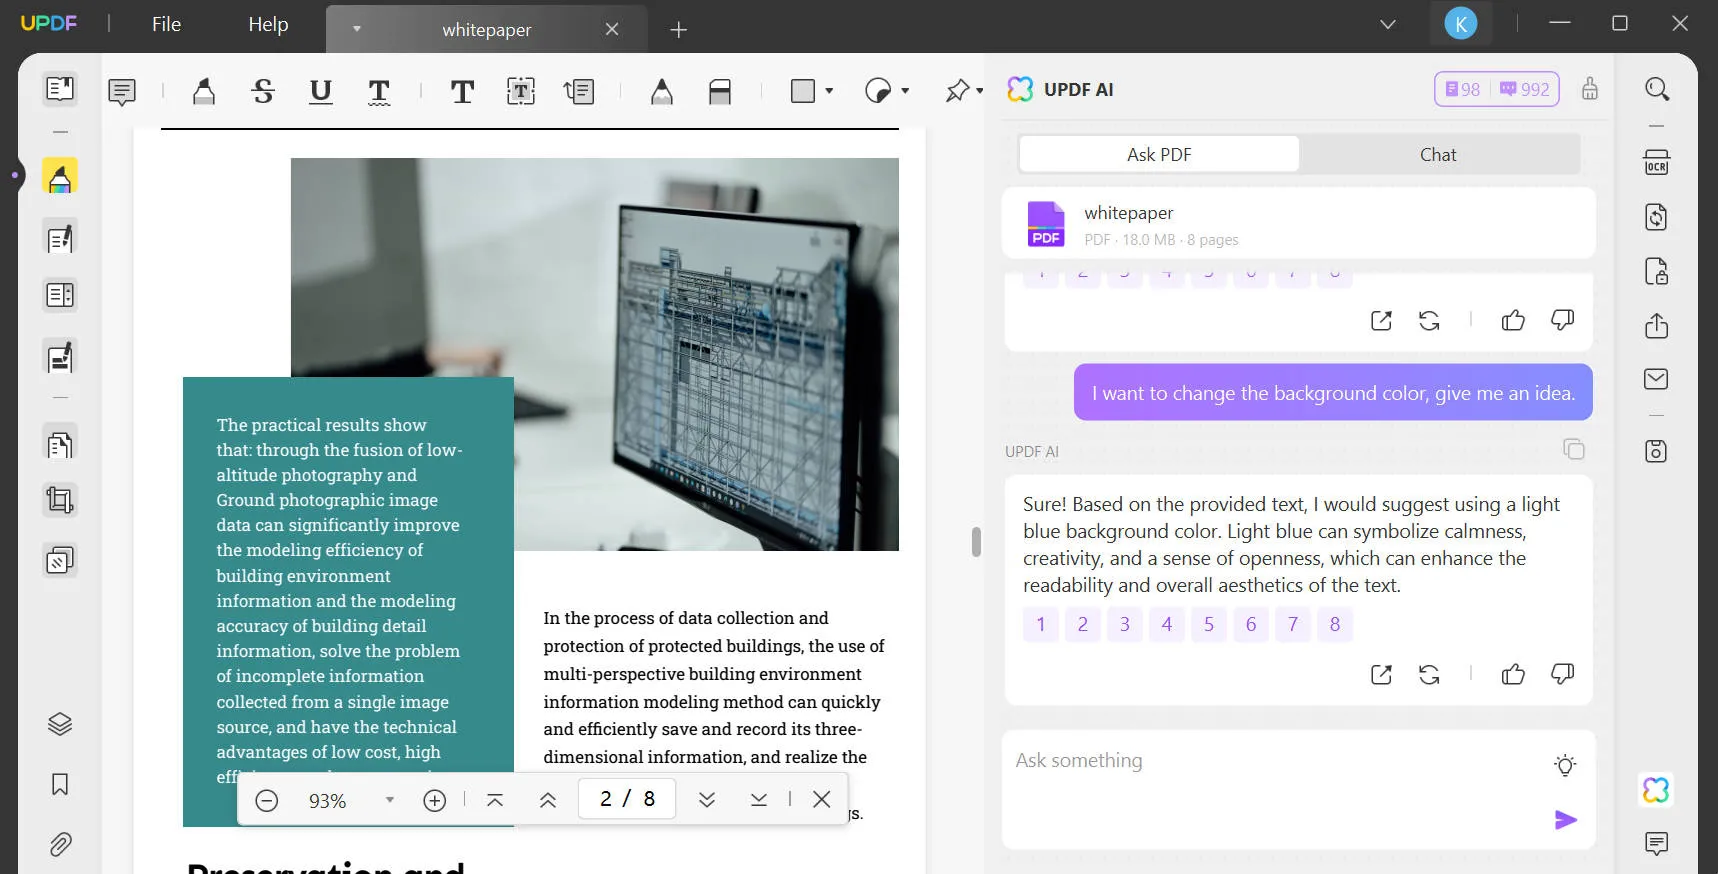Select the Strikethrough tool
The height and width of the screenshot is (874, 1718).
click(x=263, y=92)
